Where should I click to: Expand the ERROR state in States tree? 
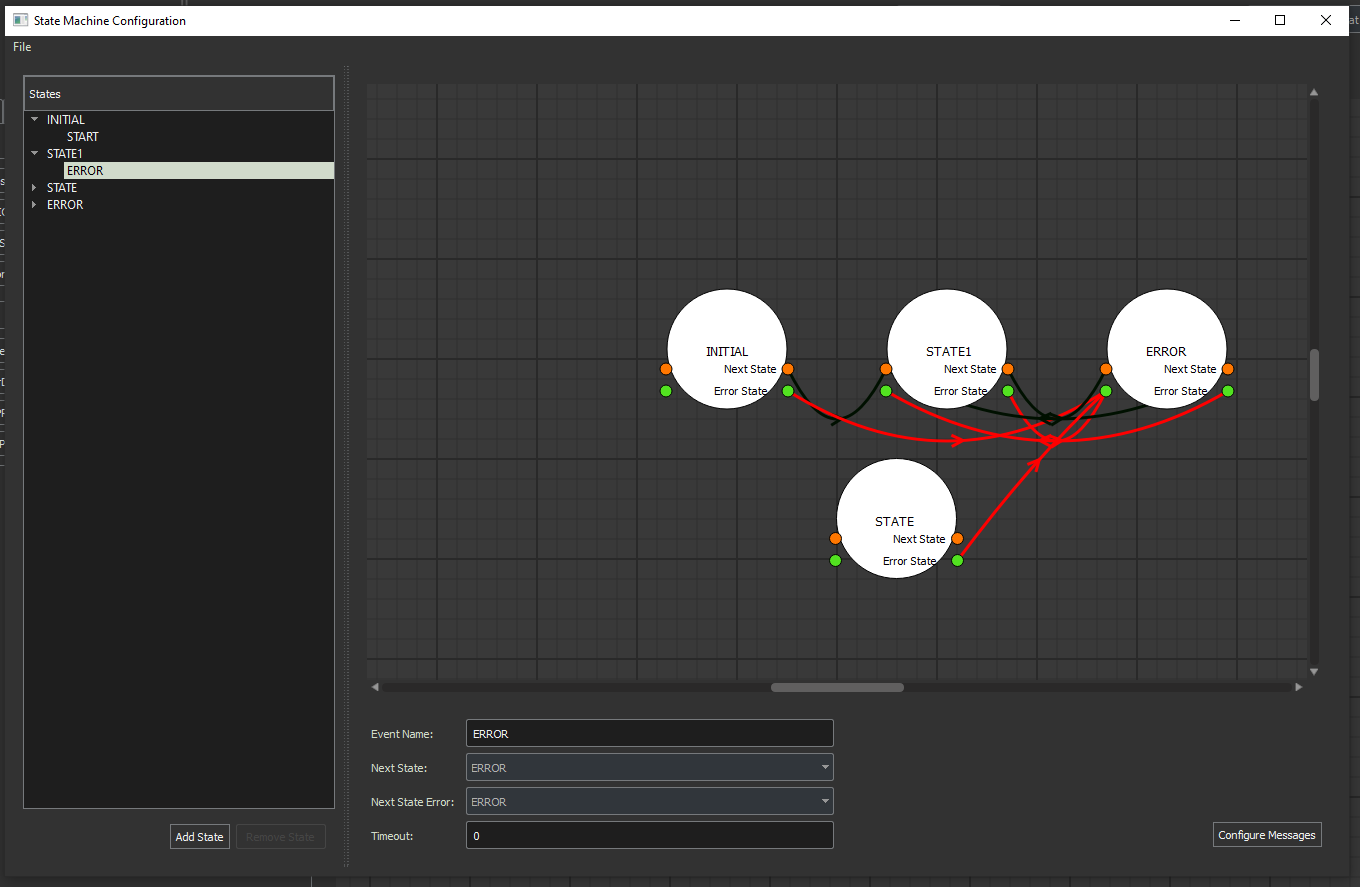click(35, 205)
